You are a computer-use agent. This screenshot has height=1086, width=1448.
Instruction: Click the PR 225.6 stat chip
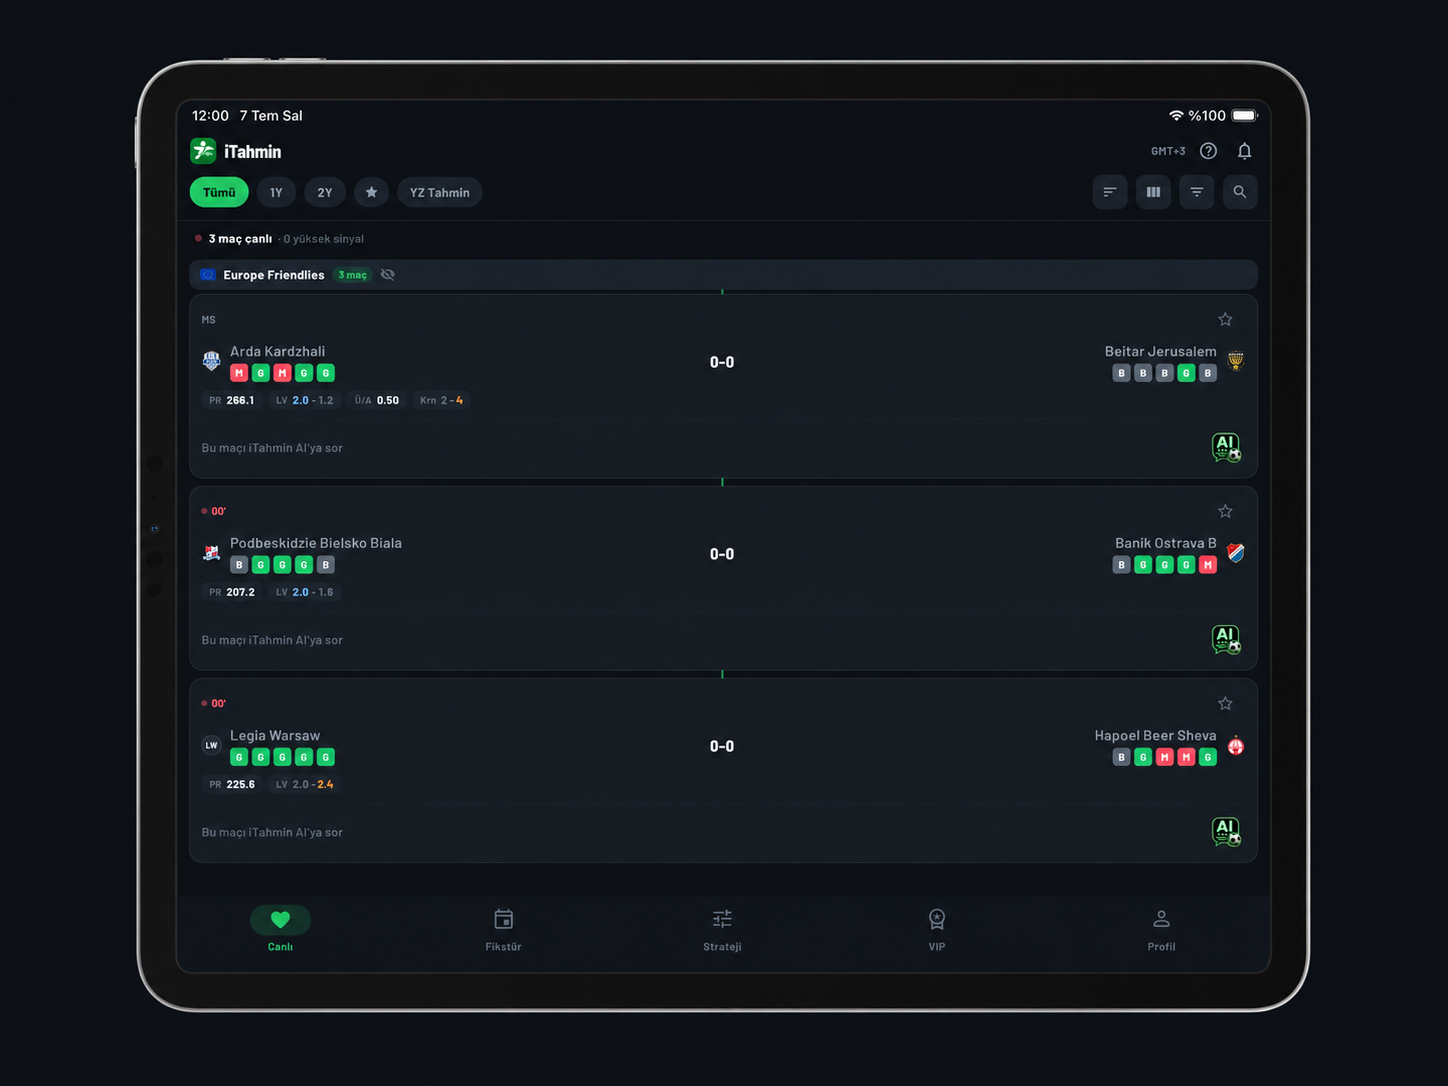point(232,784)
